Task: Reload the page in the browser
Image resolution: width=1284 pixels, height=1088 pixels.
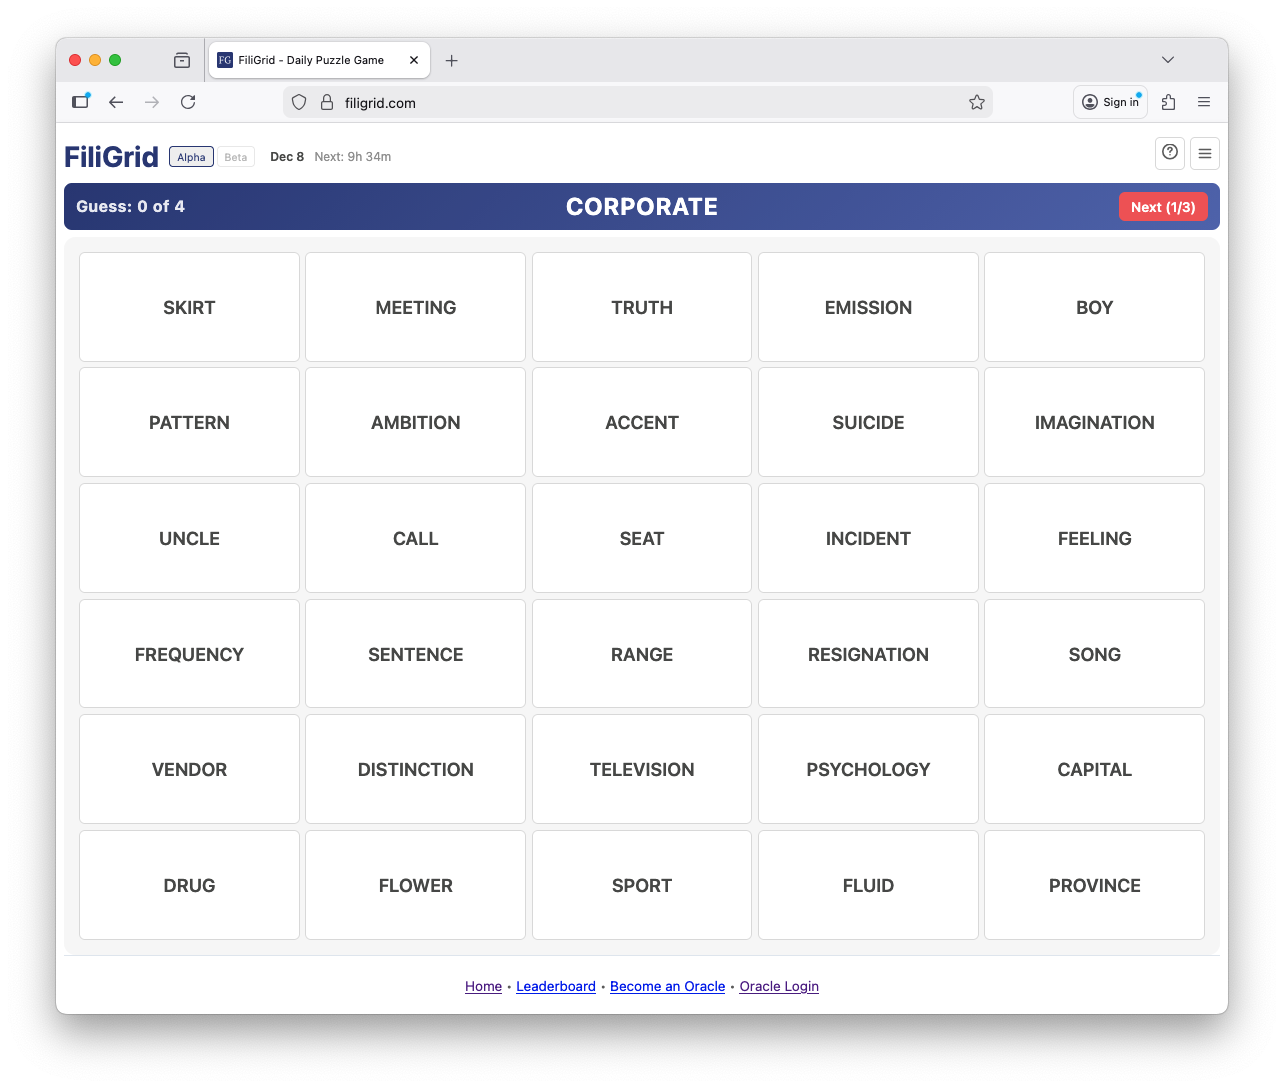Action: click(x=188, y=102)
